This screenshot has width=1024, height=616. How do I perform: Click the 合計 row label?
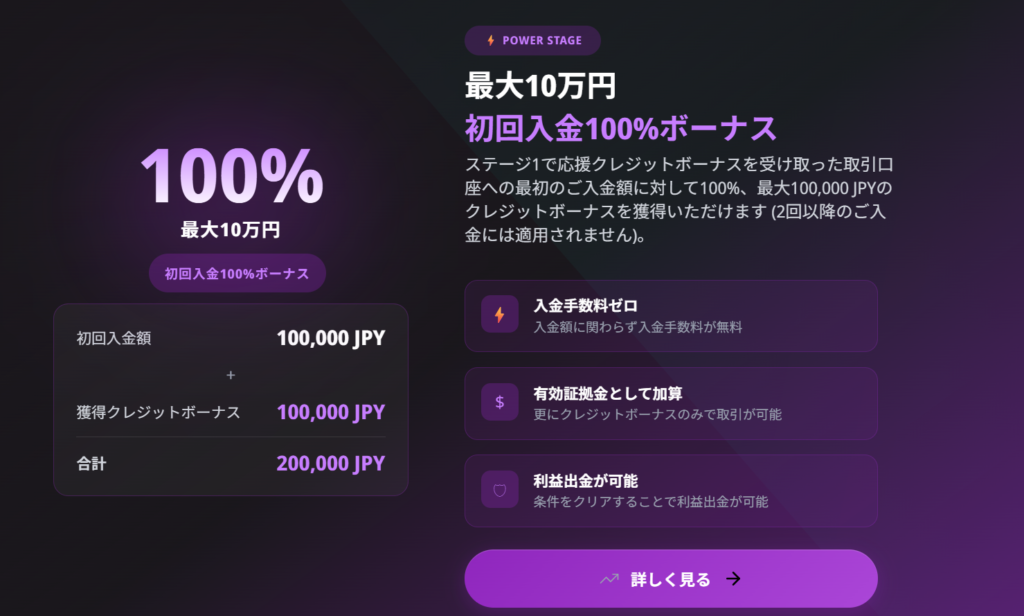click(91, 464)
